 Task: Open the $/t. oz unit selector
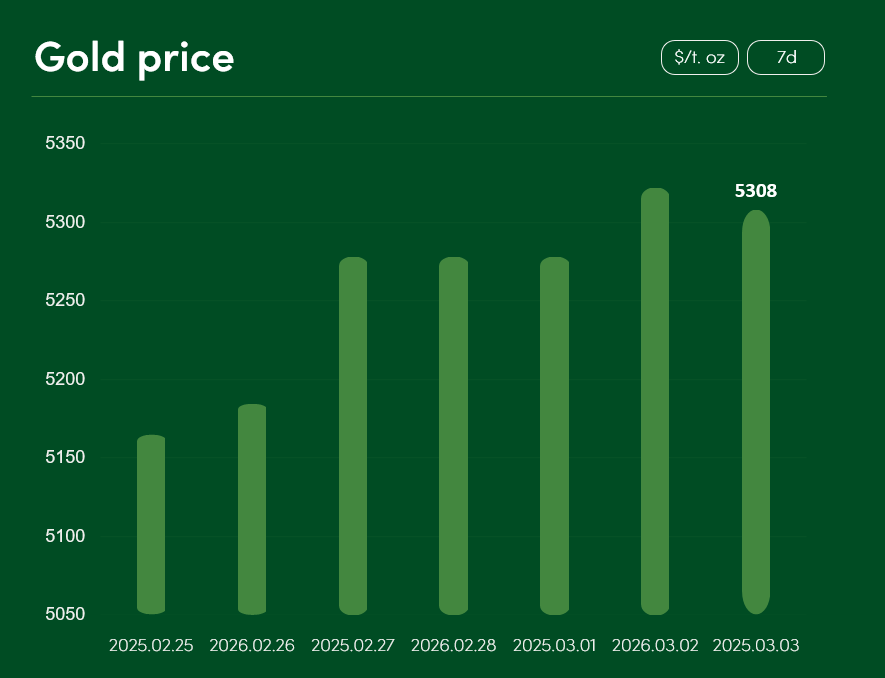pos(699,58)
